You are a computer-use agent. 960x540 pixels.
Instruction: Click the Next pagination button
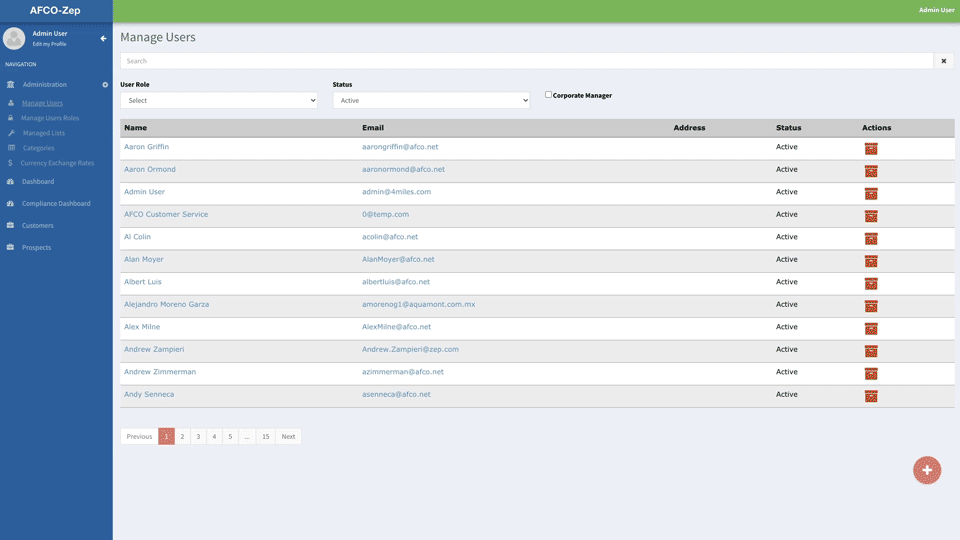288,437
